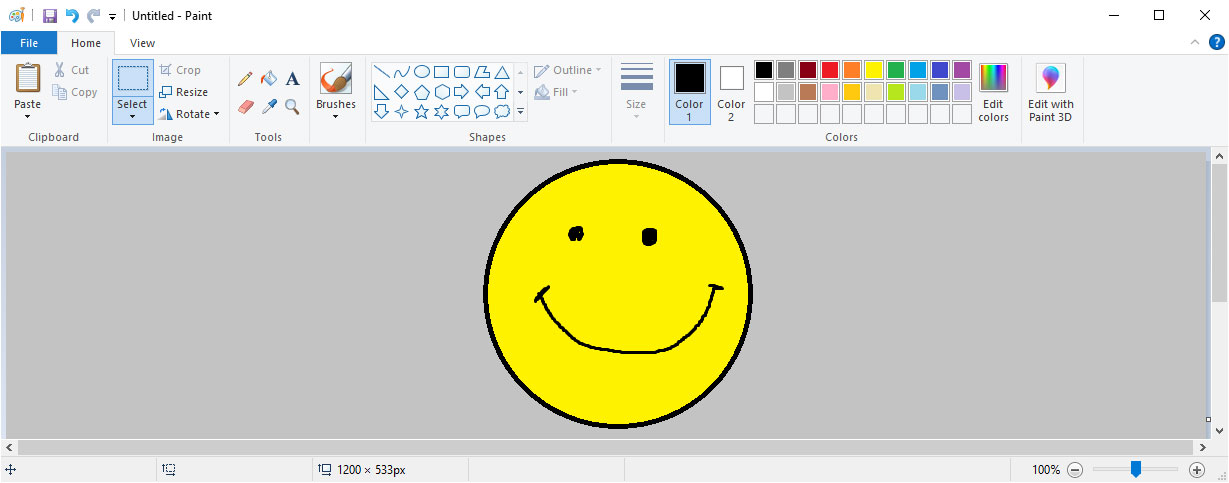This screenshot has height=483, width=1229.
Task: Pick the red color swatch
Action: (830, 70)
